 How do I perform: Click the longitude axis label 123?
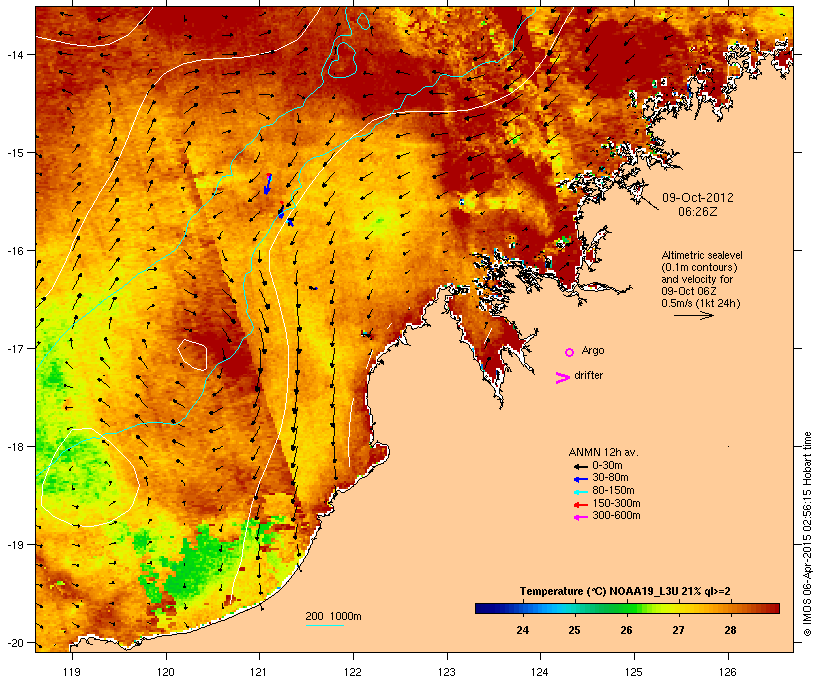coord(447,672)
